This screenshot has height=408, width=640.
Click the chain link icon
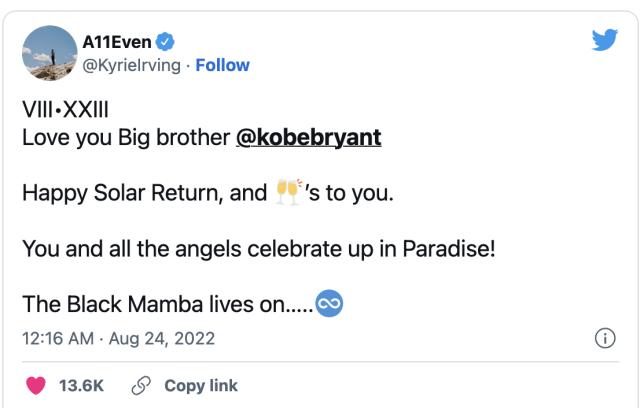tap(143, 385)
